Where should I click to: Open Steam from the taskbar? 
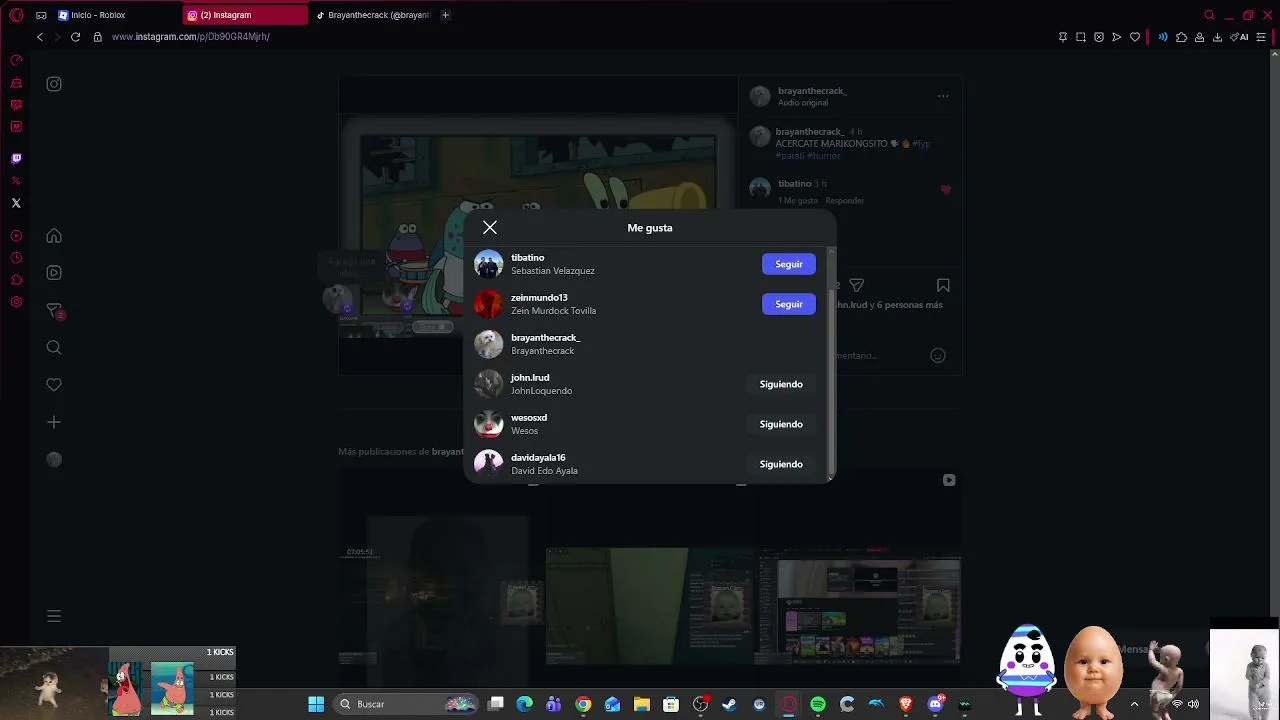(x=729, y=704)
